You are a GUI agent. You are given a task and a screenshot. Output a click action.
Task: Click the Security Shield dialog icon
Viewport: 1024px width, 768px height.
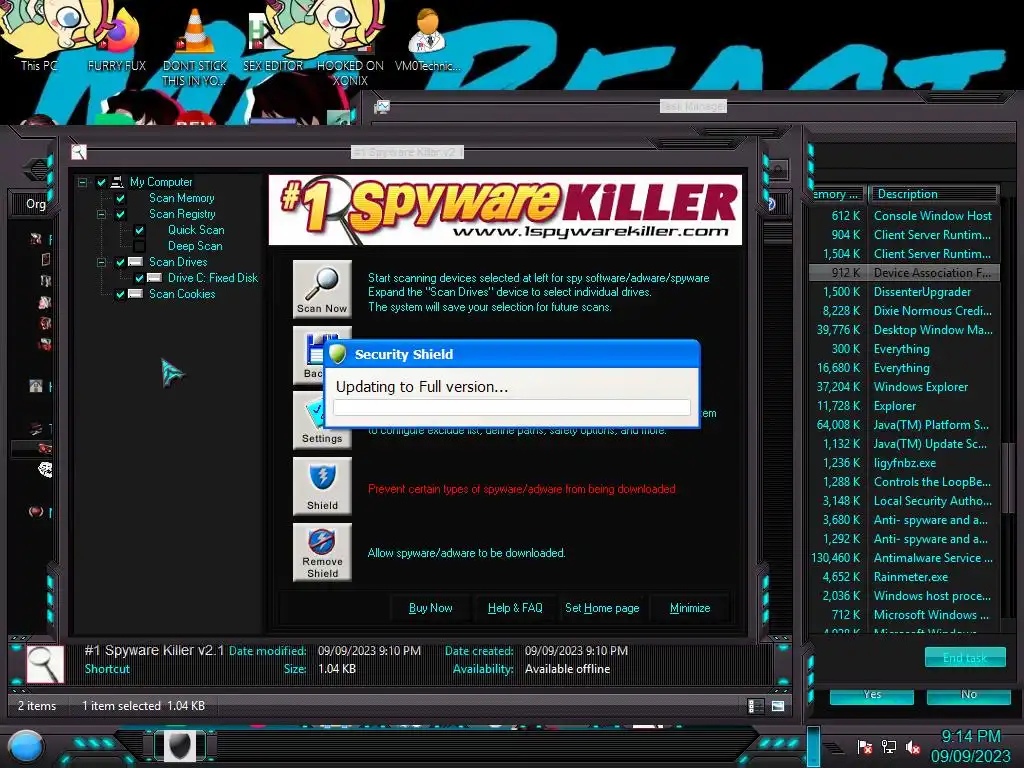pos(338,354)
